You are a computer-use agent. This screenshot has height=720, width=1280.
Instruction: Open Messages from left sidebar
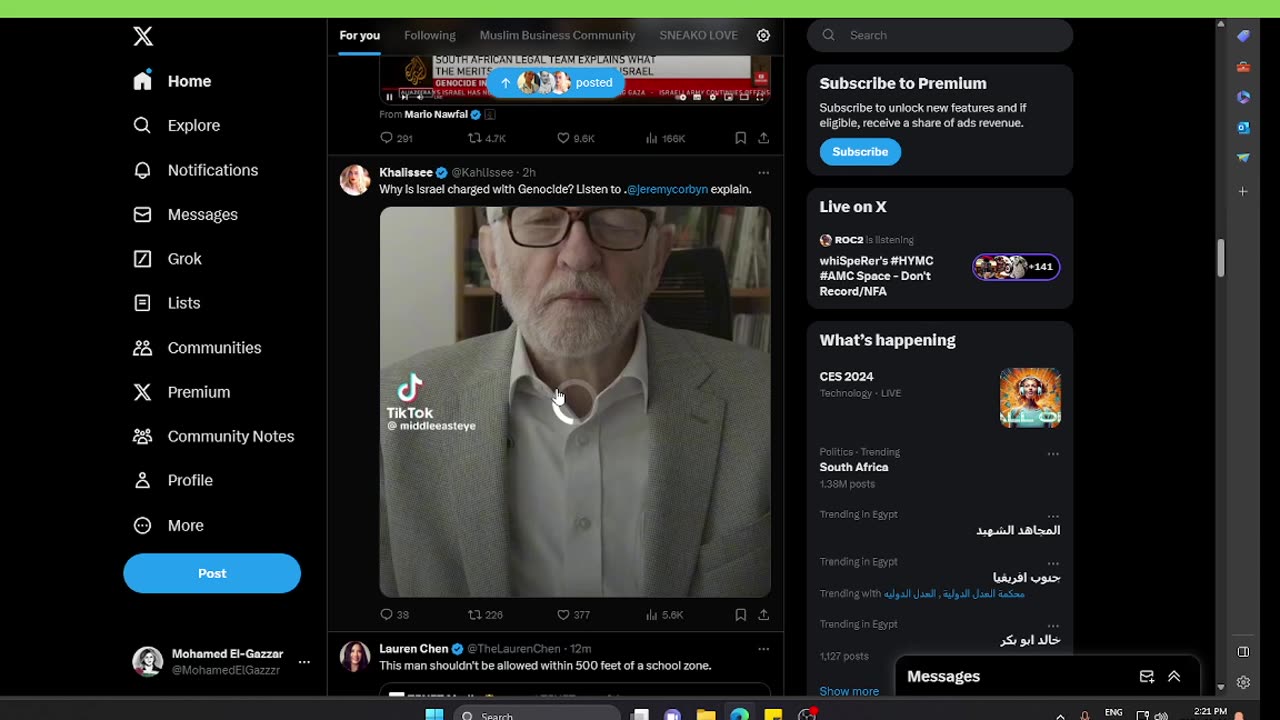[185, 214]
